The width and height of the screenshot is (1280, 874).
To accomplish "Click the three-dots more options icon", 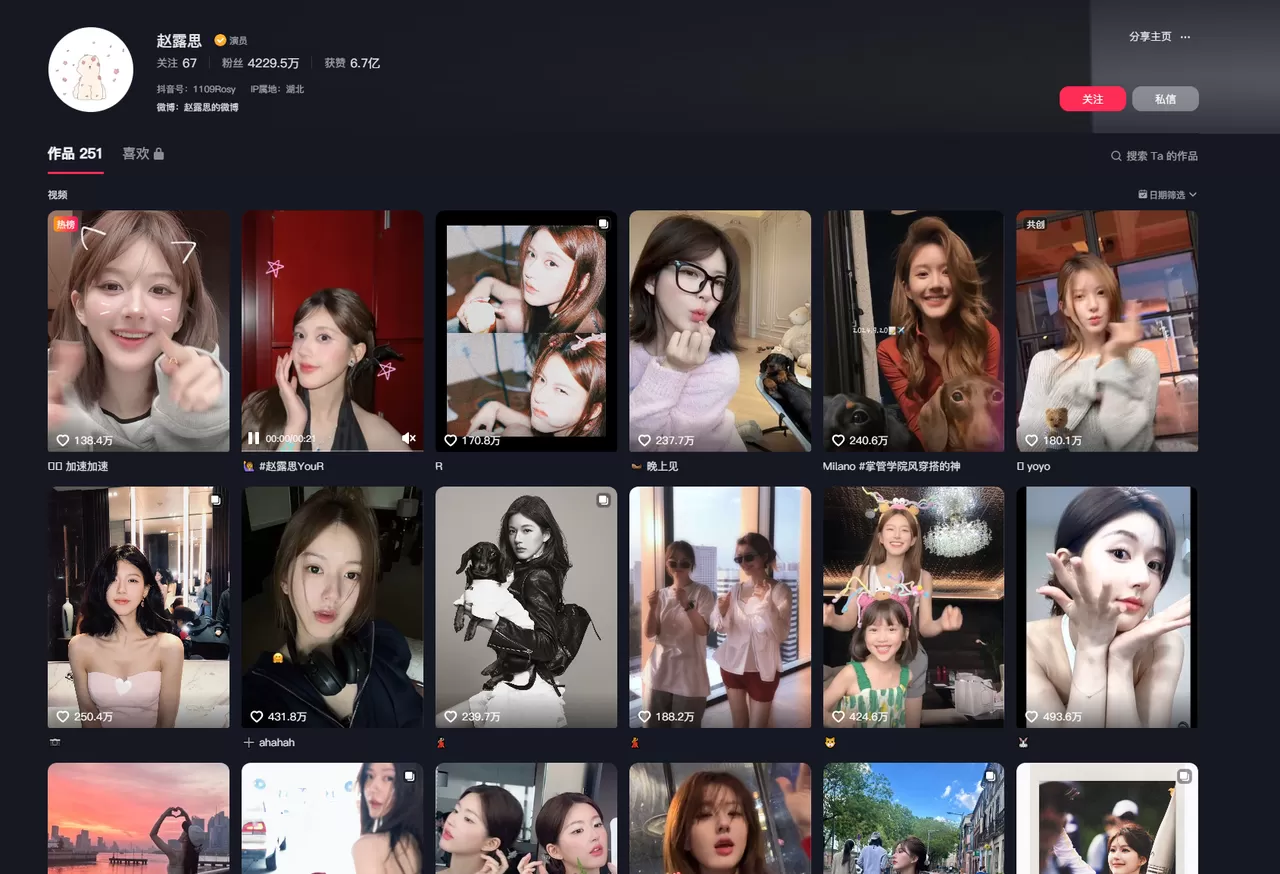I will click(x=1185, y=37).
